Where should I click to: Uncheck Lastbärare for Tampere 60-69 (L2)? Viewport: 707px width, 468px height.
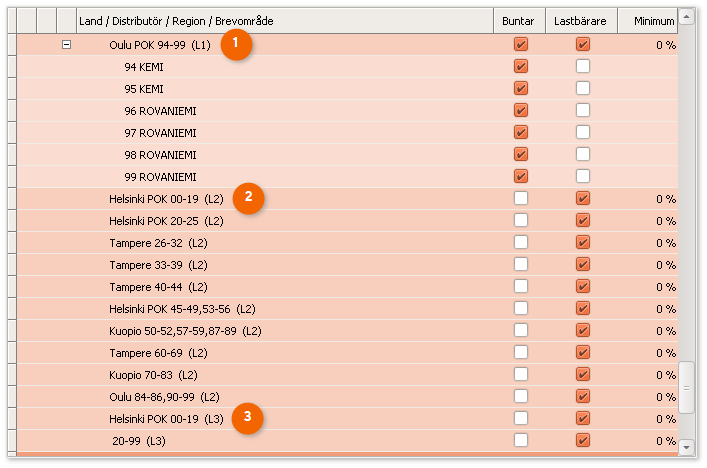[x=583, y=353]
